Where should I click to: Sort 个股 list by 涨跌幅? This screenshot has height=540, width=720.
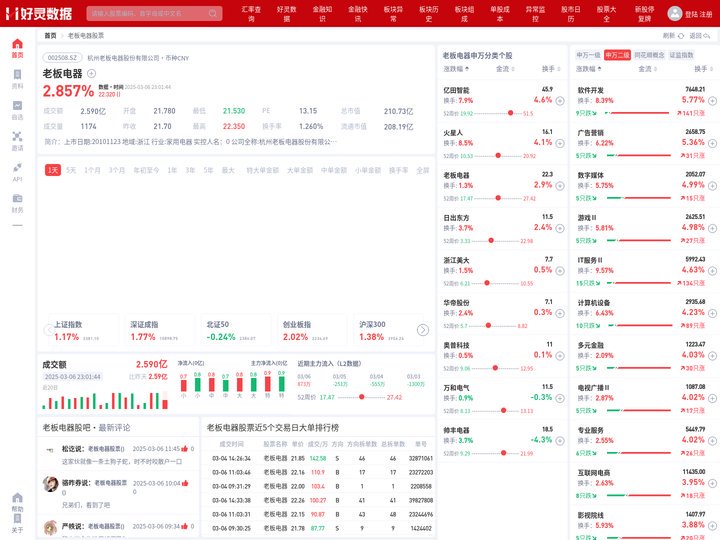click(x=456, y=69)
